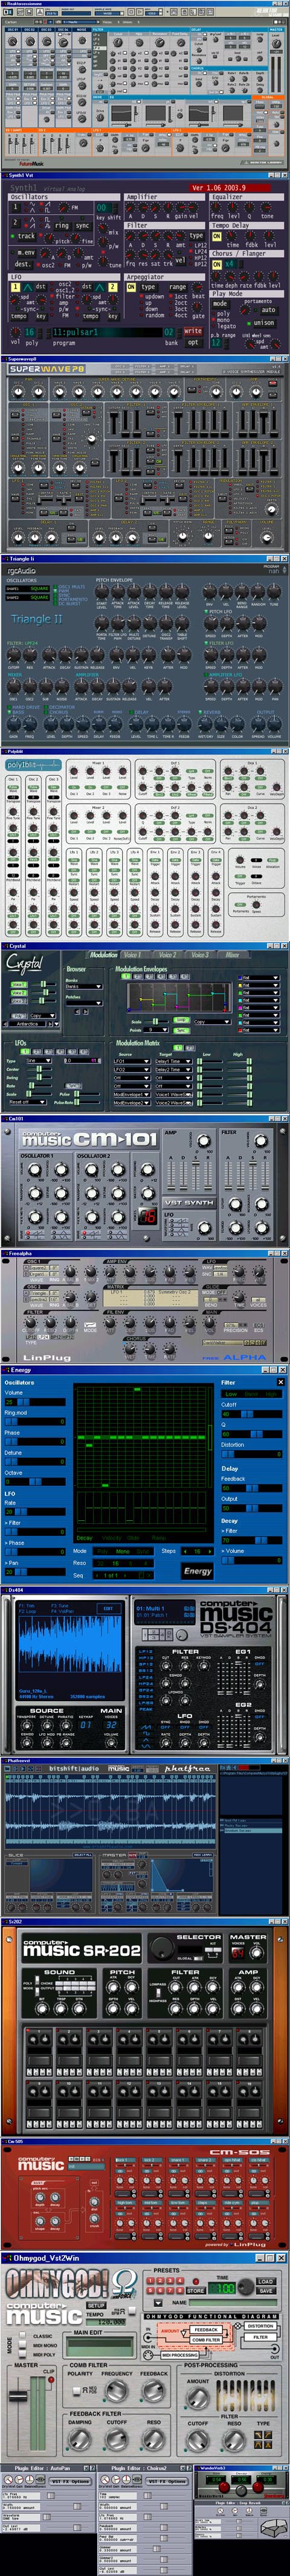Click VST FX Options in the AutoPan Plugin Editor
The image size is (290, 2576).
tap(70, 2481)
